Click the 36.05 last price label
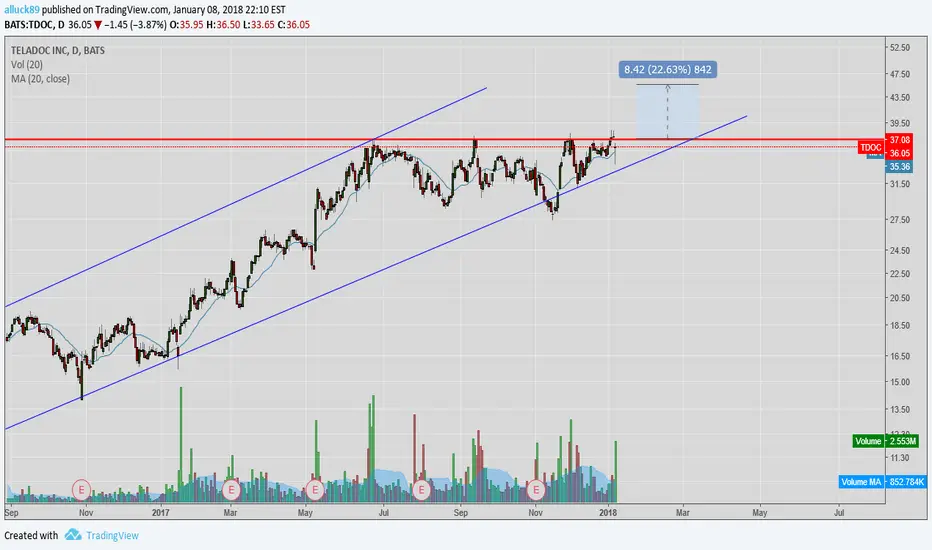 coord(899,153)
